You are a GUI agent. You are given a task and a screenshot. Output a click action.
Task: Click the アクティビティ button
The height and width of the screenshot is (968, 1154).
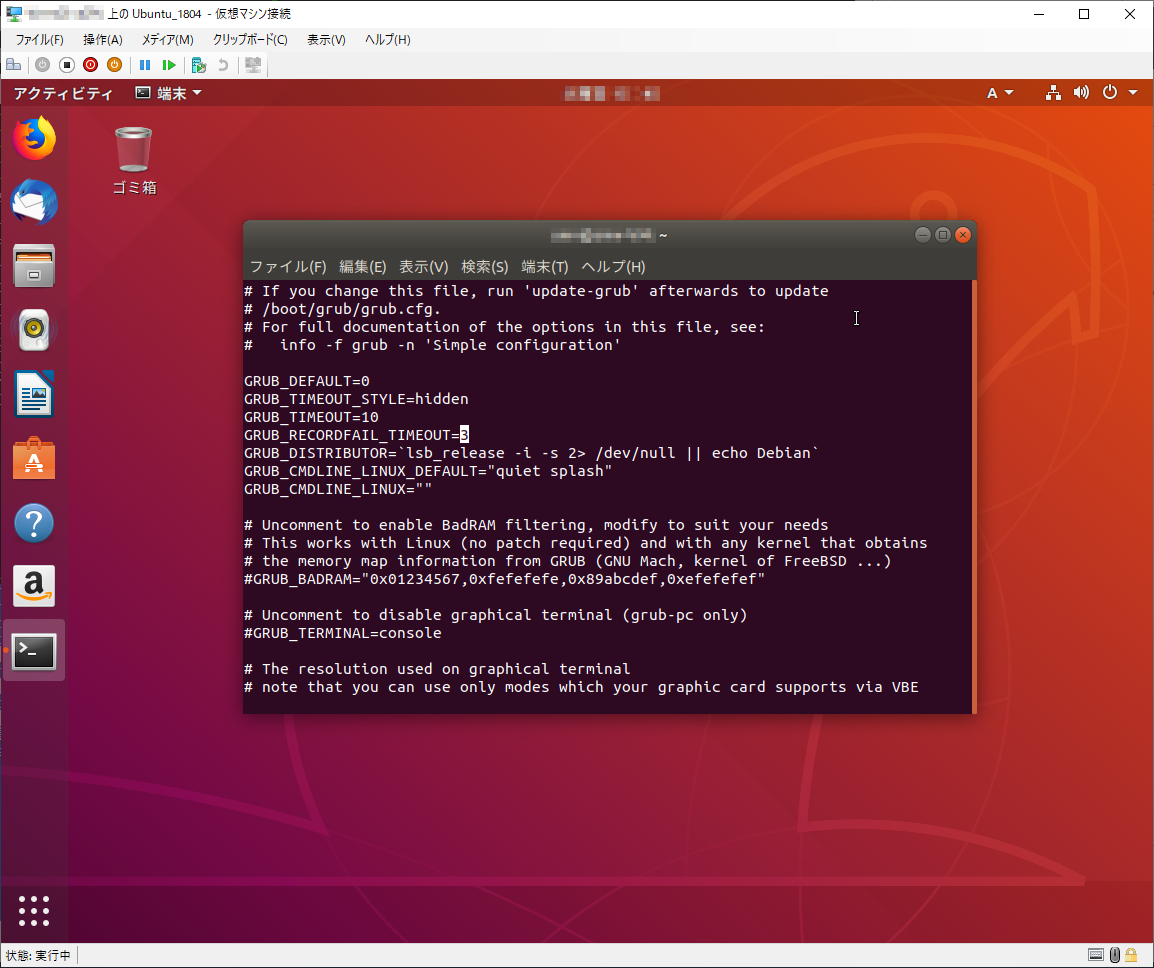click(x=62, y=92)
